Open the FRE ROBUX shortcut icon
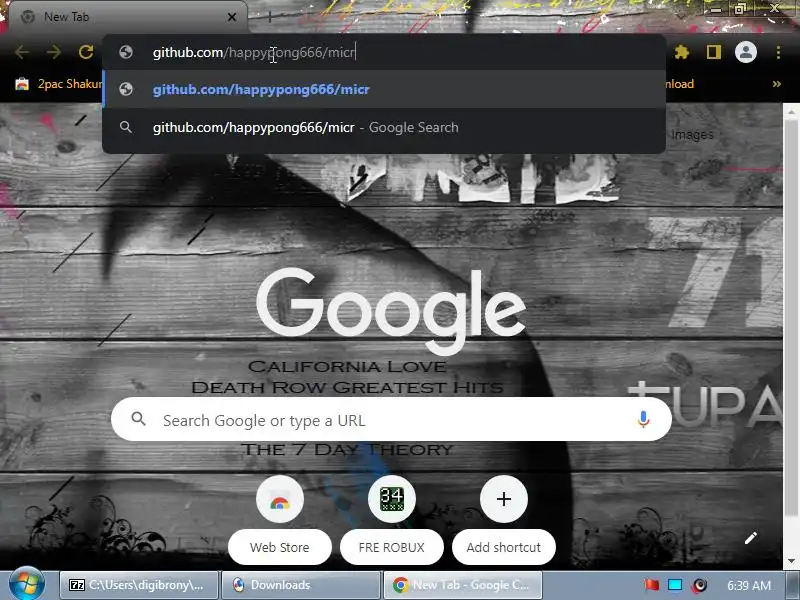 391,499
